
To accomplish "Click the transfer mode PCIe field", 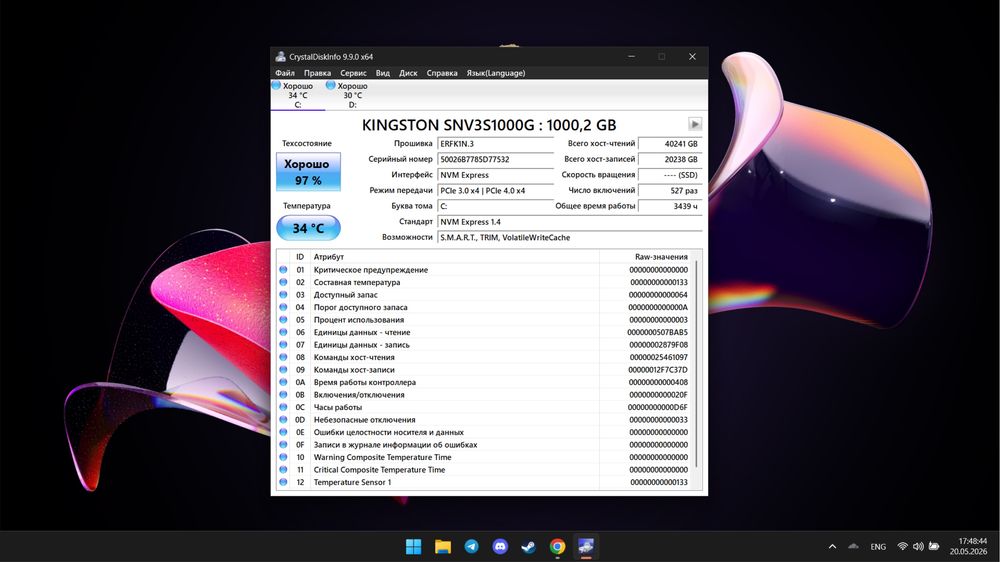I will (x=496, y=191).
